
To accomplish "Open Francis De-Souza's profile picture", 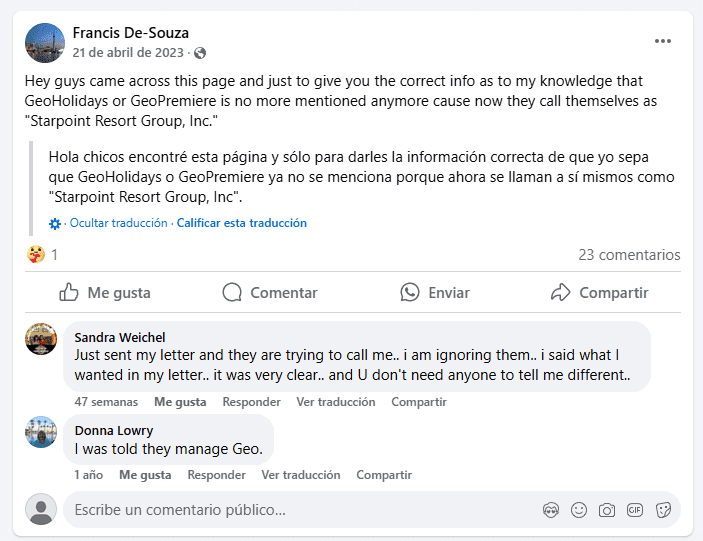I will [x=44, y=42].
